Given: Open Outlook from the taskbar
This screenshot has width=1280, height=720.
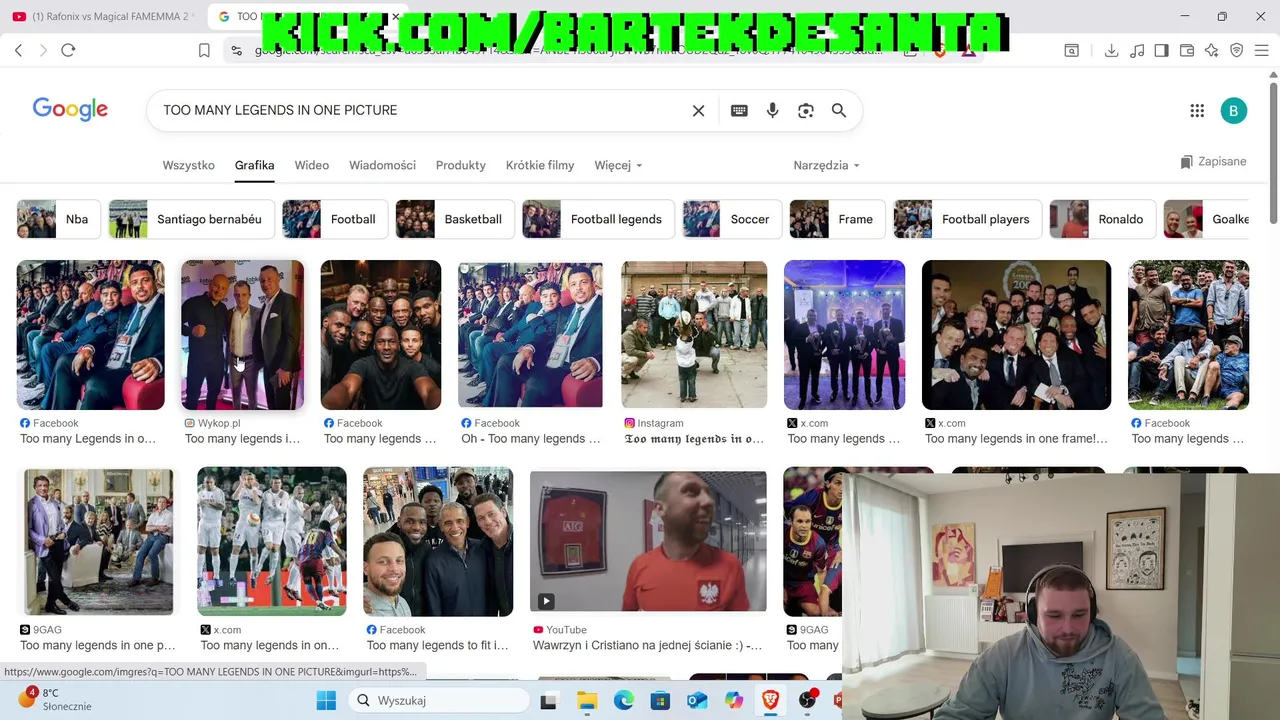Looking at the screenshot, I should [697, 701].
